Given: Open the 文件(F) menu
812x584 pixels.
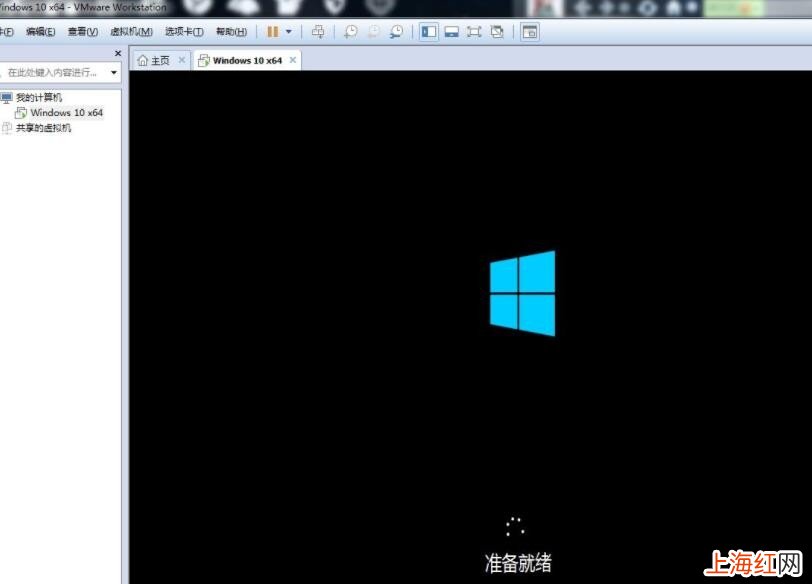Looking at the screenshot, I should point(6,32).
